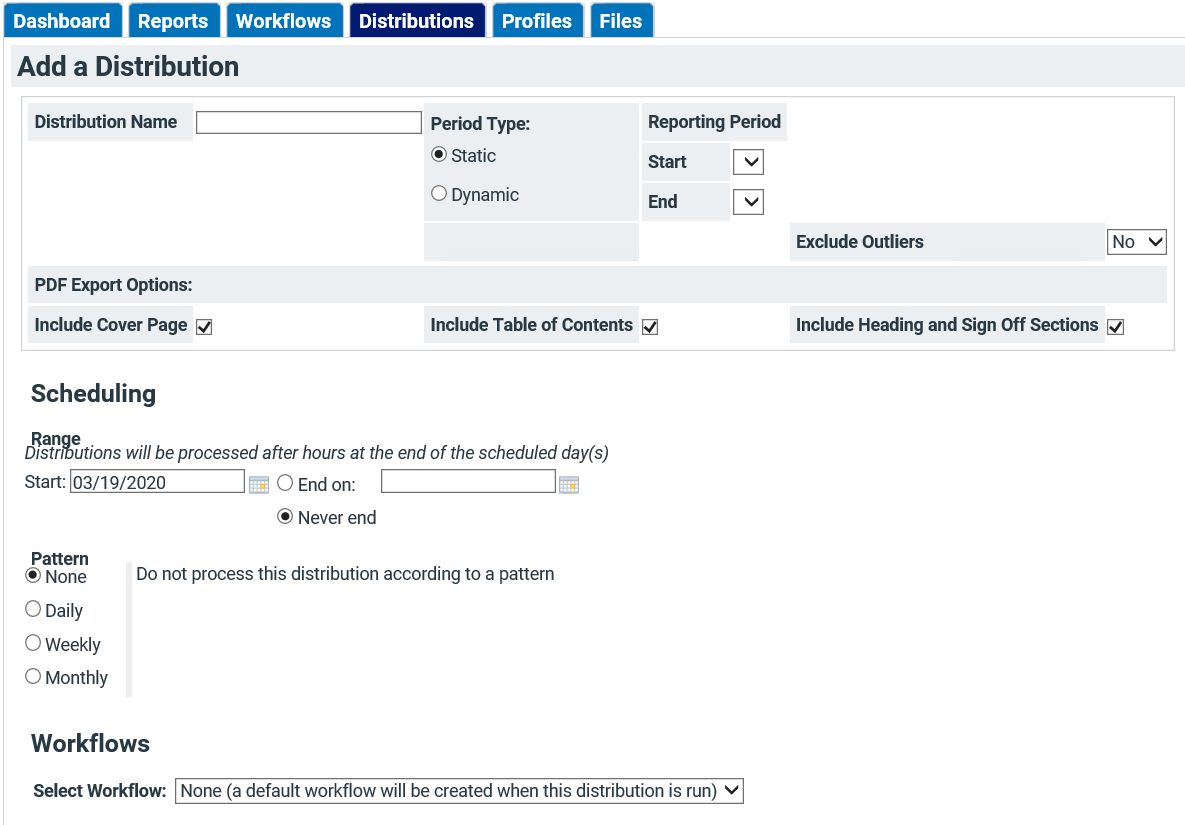Choose the End on radio option
This screenshot has height=825, width=1185.
point(285,483)
